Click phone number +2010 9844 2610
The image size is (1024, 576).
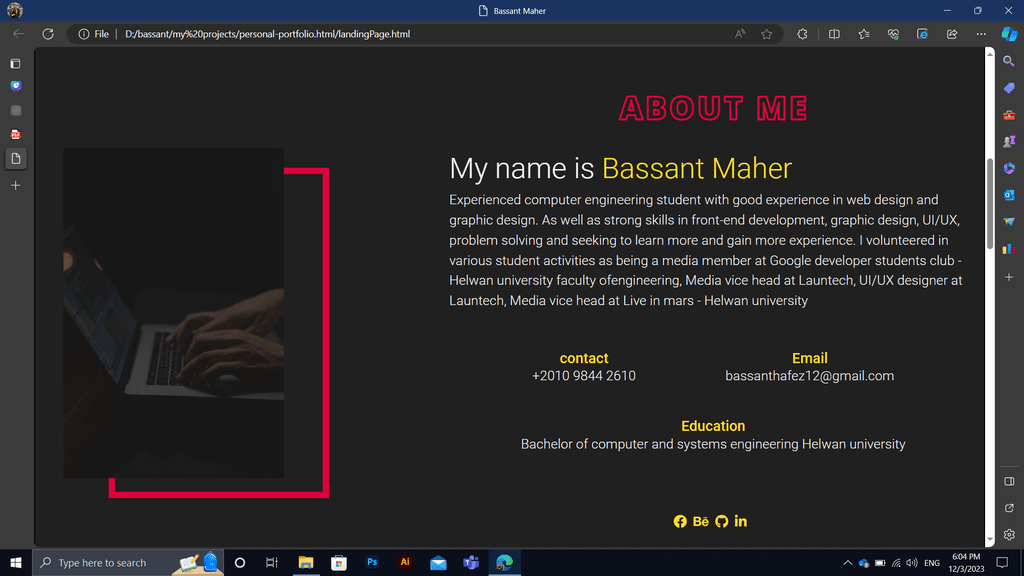pos(583,376)
